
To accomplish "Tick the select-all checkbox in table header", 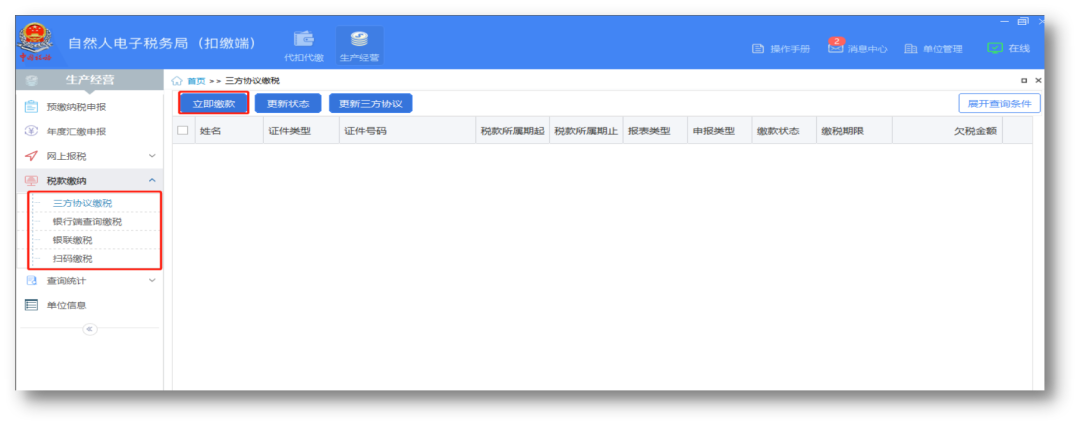I will pyautogui.click(x=183, y=130).
